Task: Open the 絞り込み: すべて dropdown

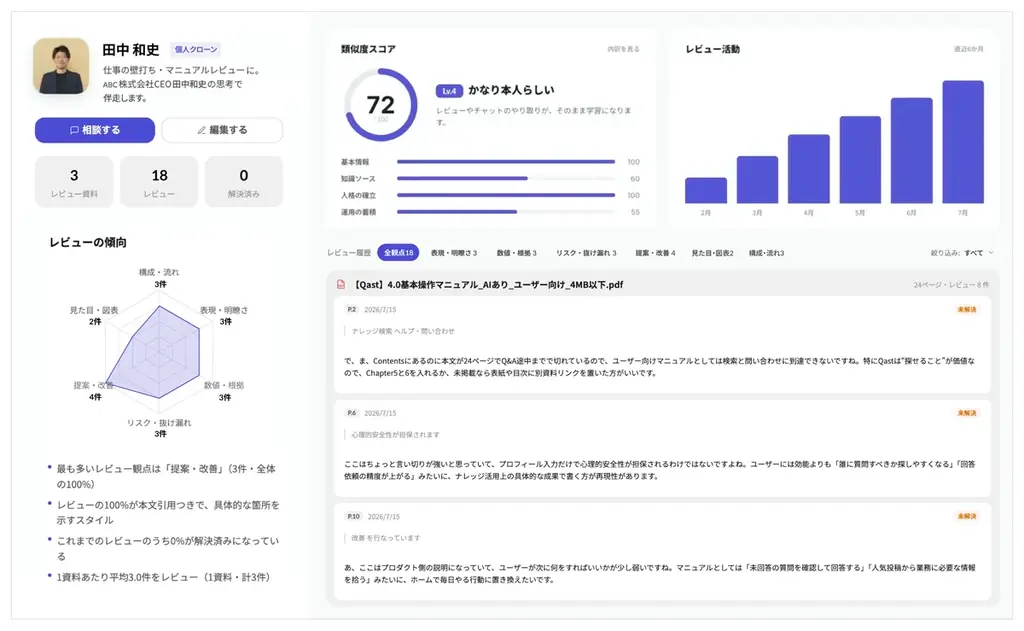Action: [961, 253]
